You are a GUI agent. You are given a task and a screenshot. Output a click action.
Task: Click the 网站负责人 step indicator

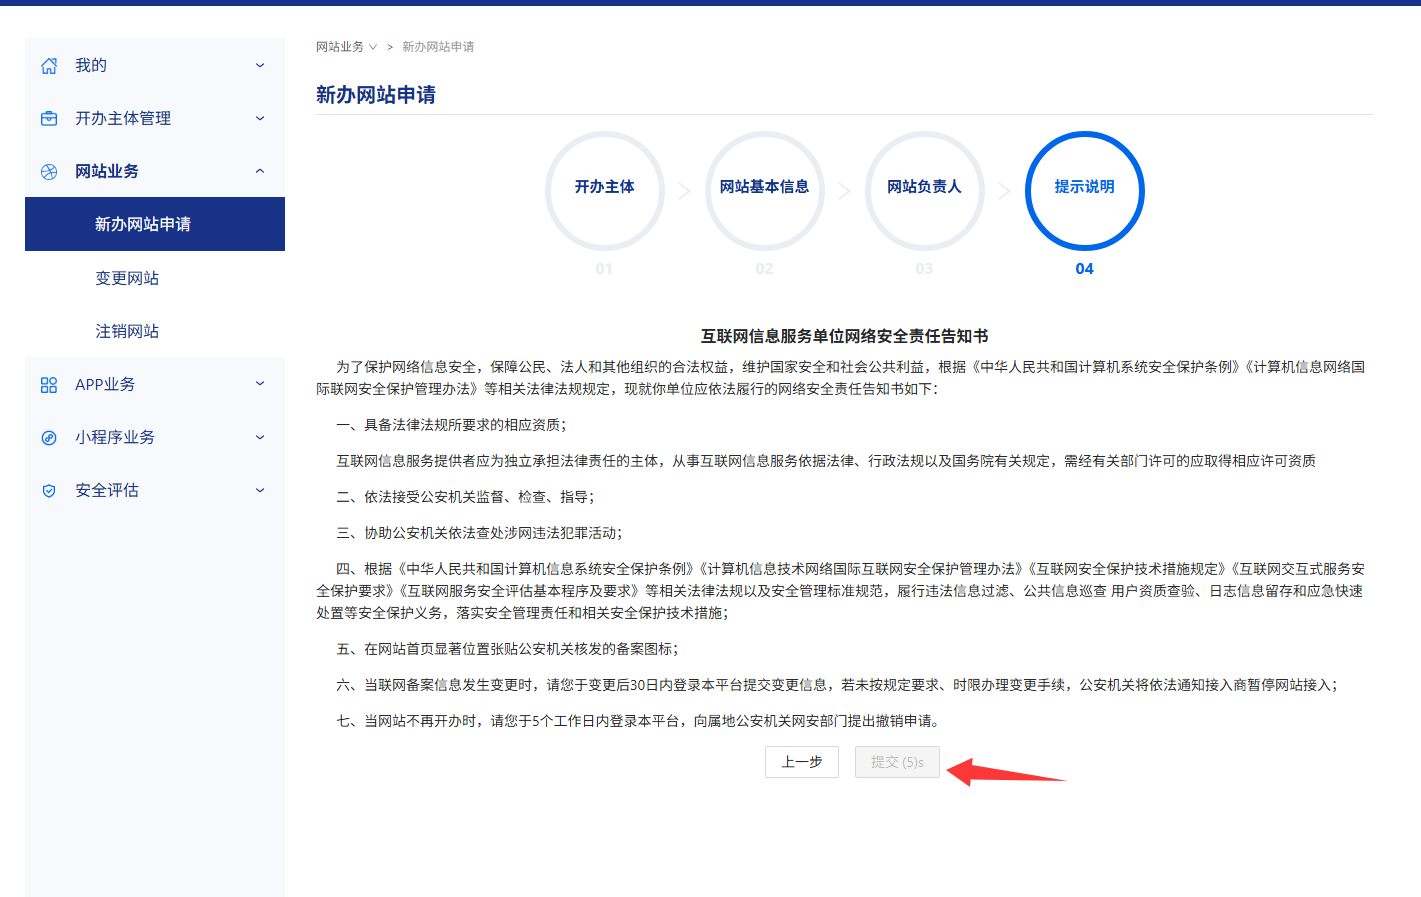(x=924, y=190)
